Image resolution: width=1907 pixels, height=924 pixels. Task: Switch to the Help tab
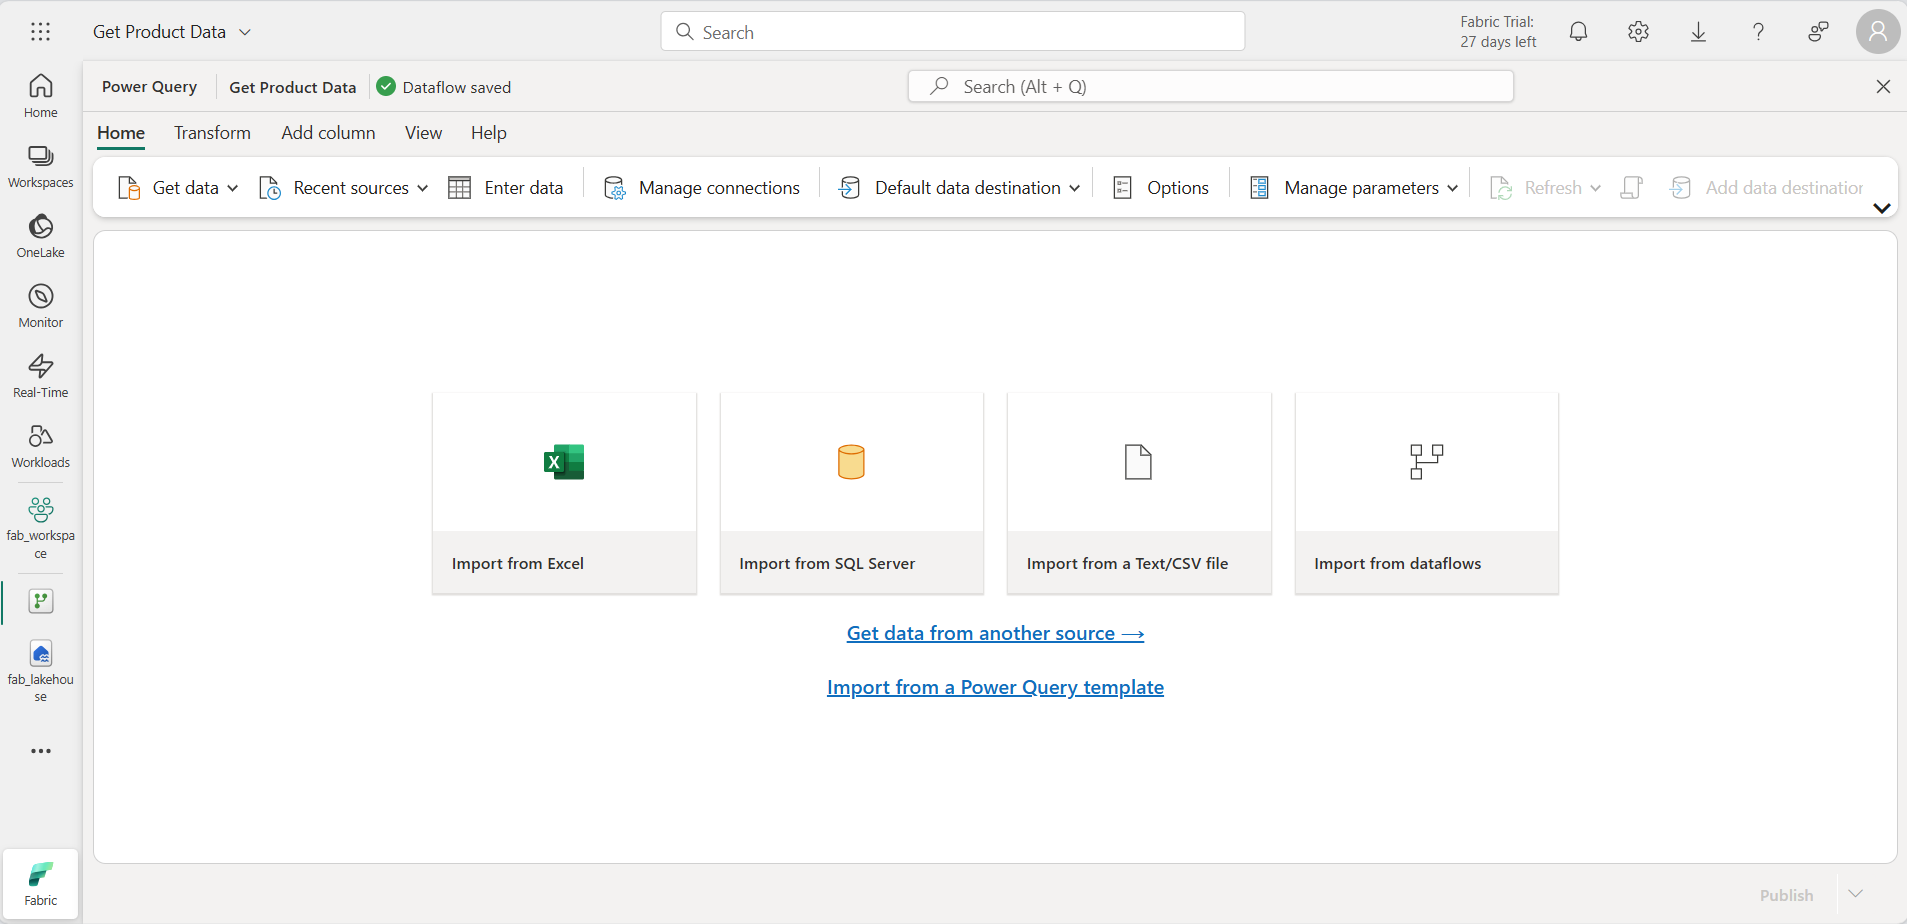point(489,133)
